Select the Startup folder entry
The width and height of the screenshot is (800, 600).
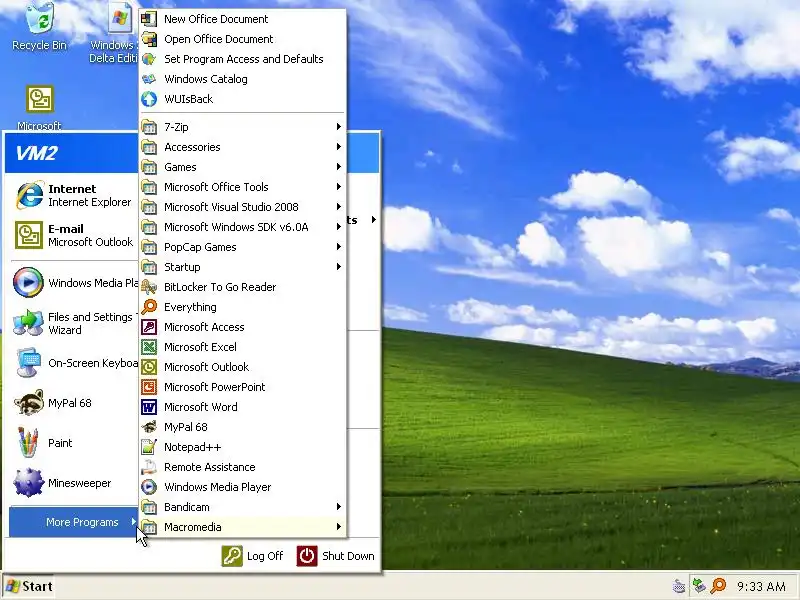pos(242,267)
